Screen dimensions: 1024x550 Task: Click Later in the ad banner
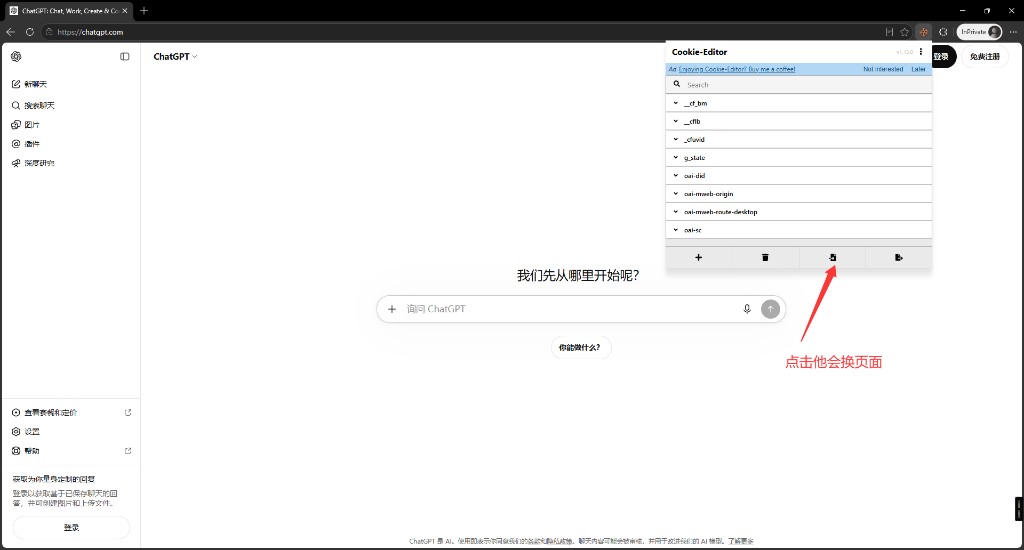[x=918, y=69]
